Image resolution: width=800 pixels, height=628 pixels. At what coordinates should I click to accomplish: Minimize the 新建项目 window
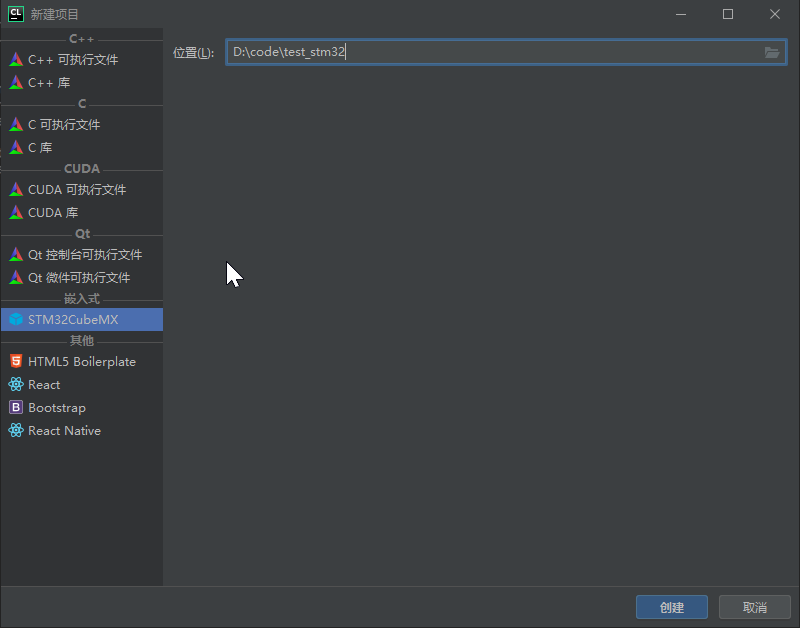(681, 14)
